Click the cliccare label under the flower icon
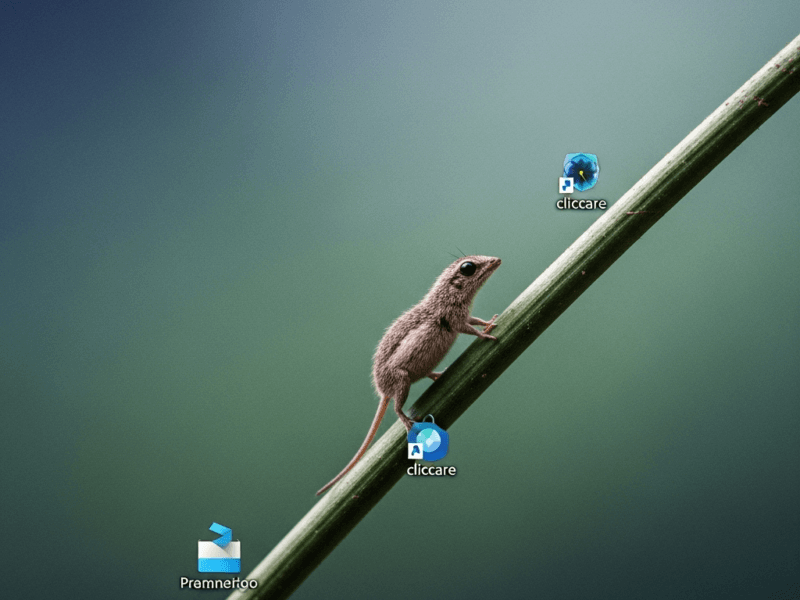The image size is (800, 600). pos(582,202)
